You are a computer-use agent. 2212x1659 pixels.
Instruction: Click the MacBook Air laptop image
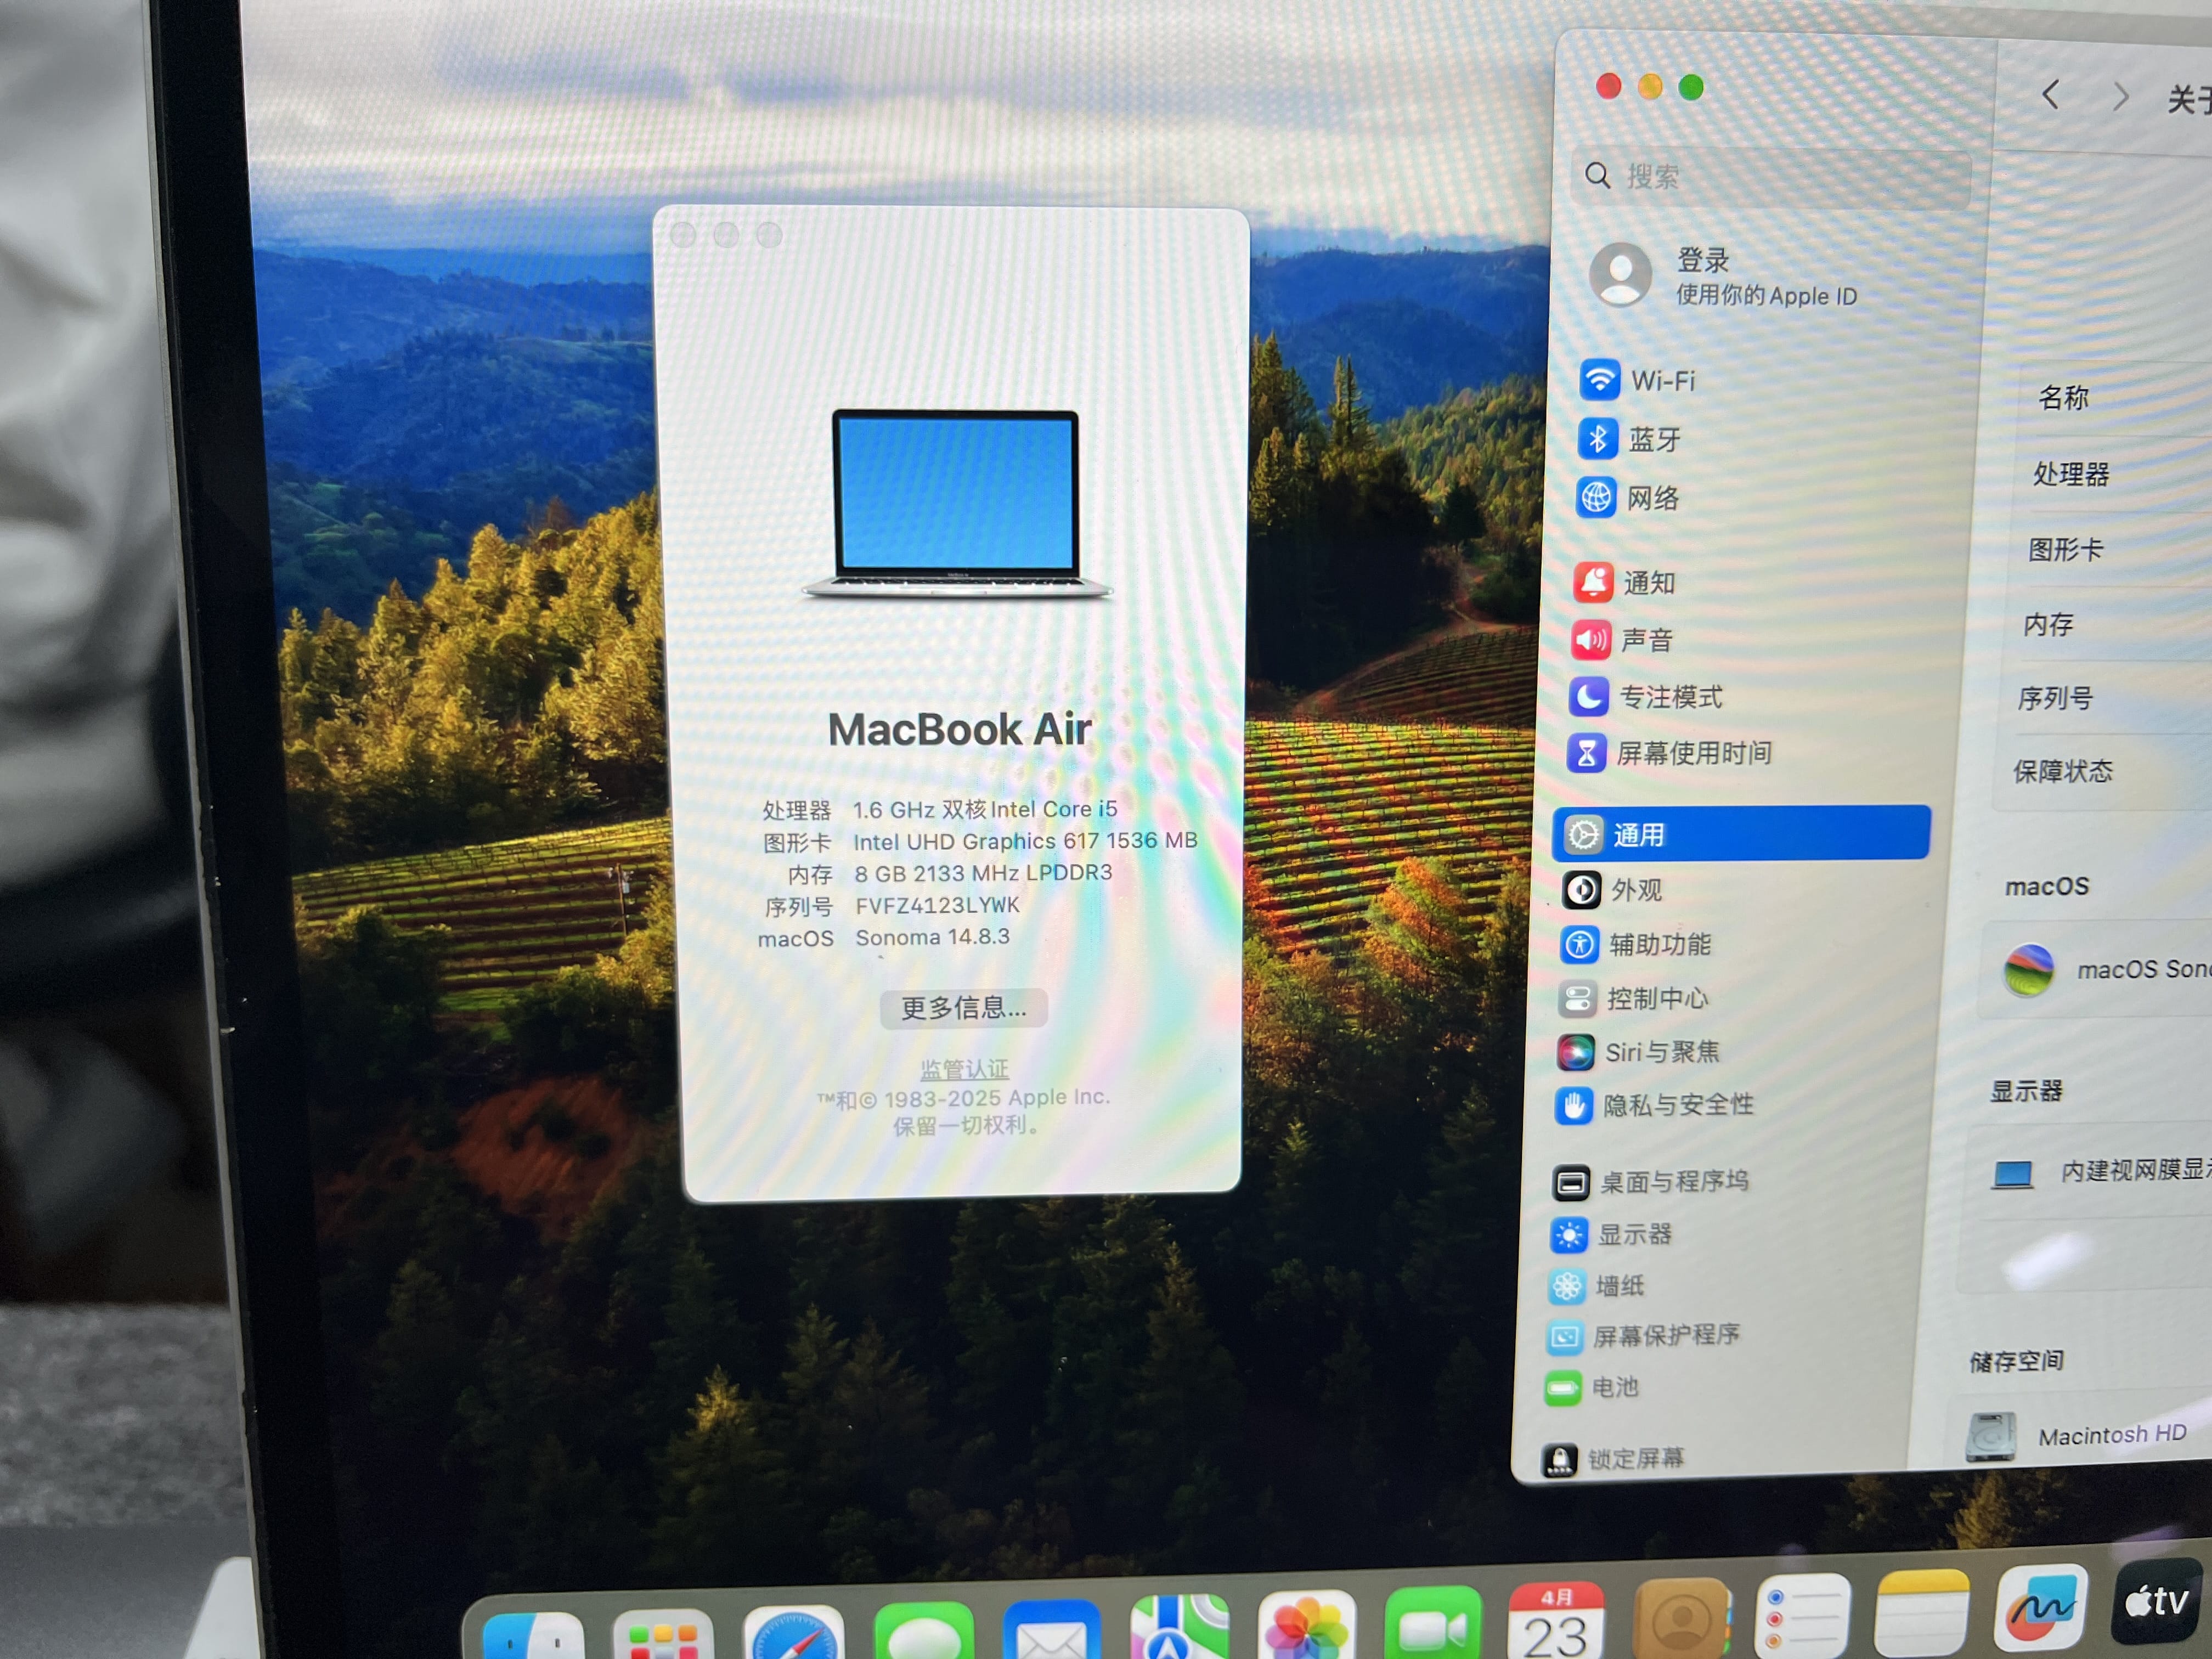957,503
